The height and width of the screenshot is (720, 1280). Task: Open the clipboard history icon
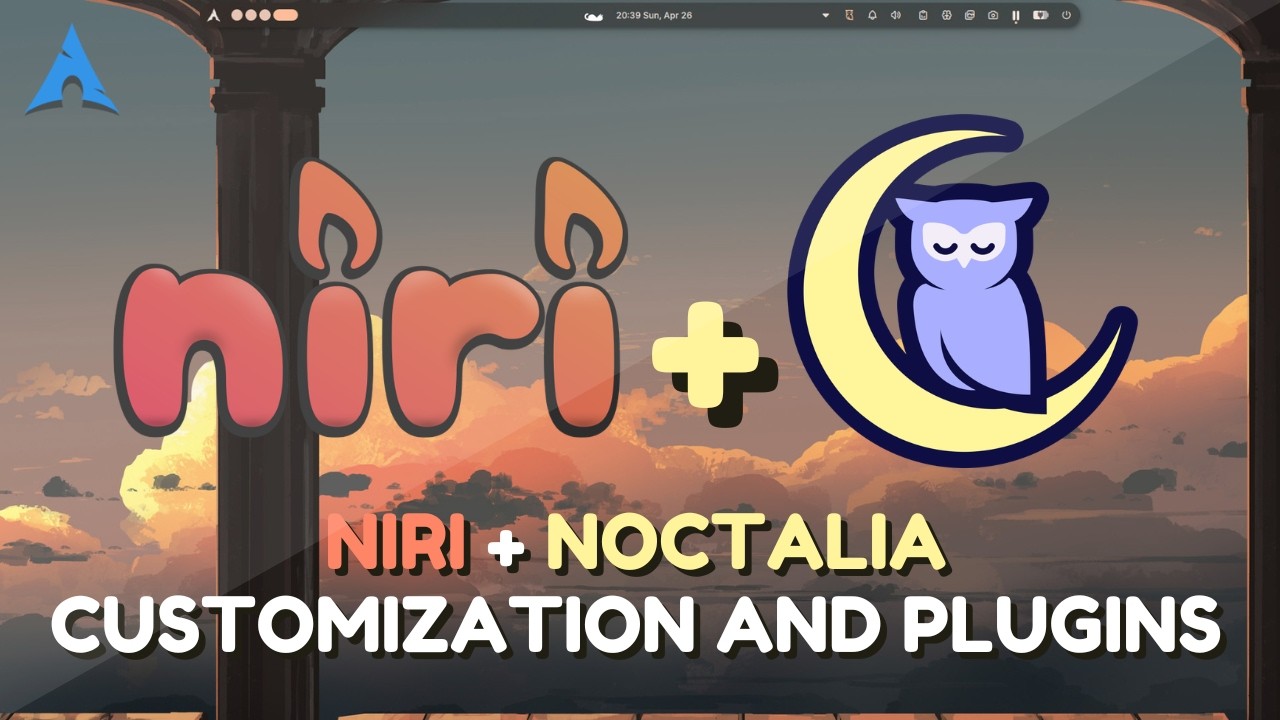[923, 15]
